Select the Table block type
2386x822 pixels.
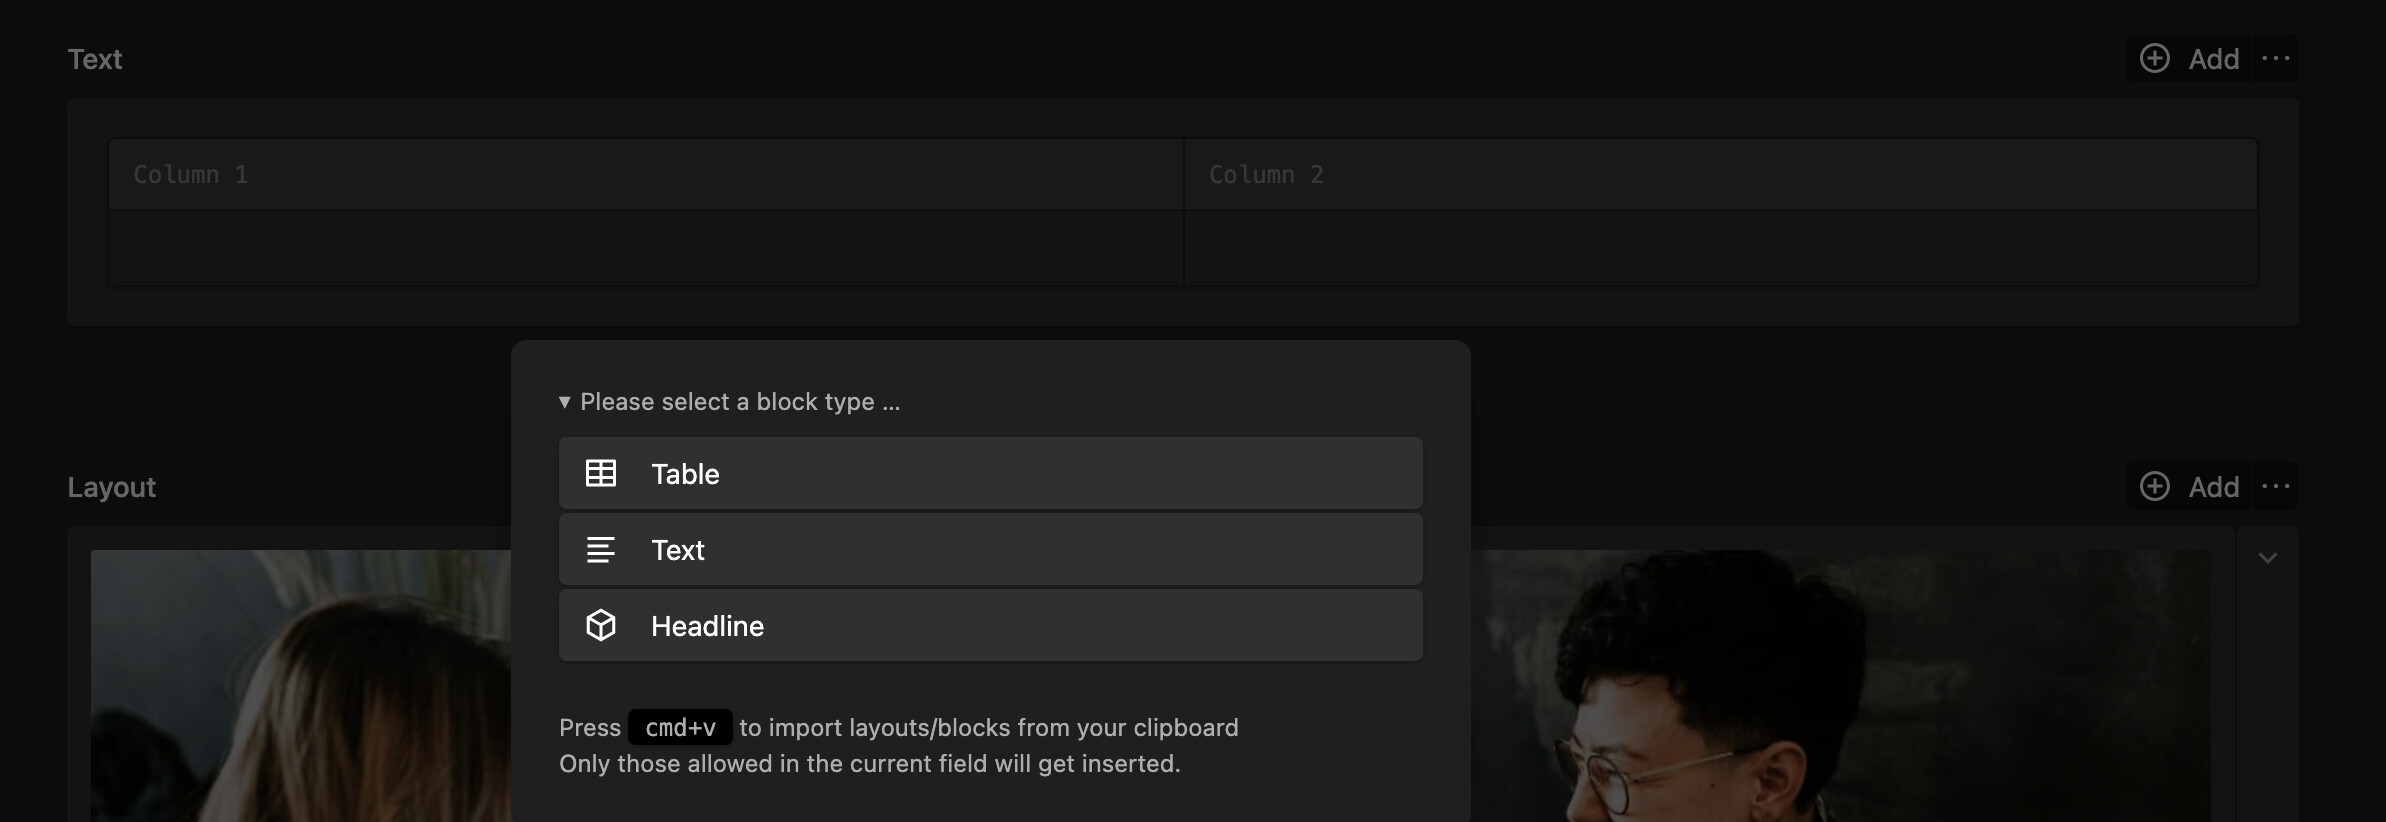tap(990, 473)
